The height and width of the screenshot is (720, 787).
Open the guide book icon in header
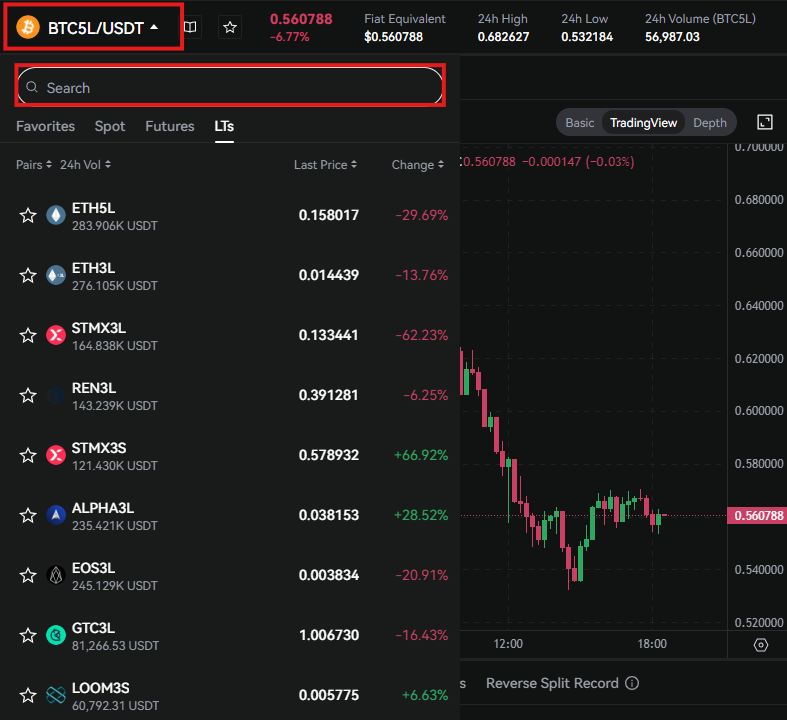pyautogui.click(x=190, y=27)
